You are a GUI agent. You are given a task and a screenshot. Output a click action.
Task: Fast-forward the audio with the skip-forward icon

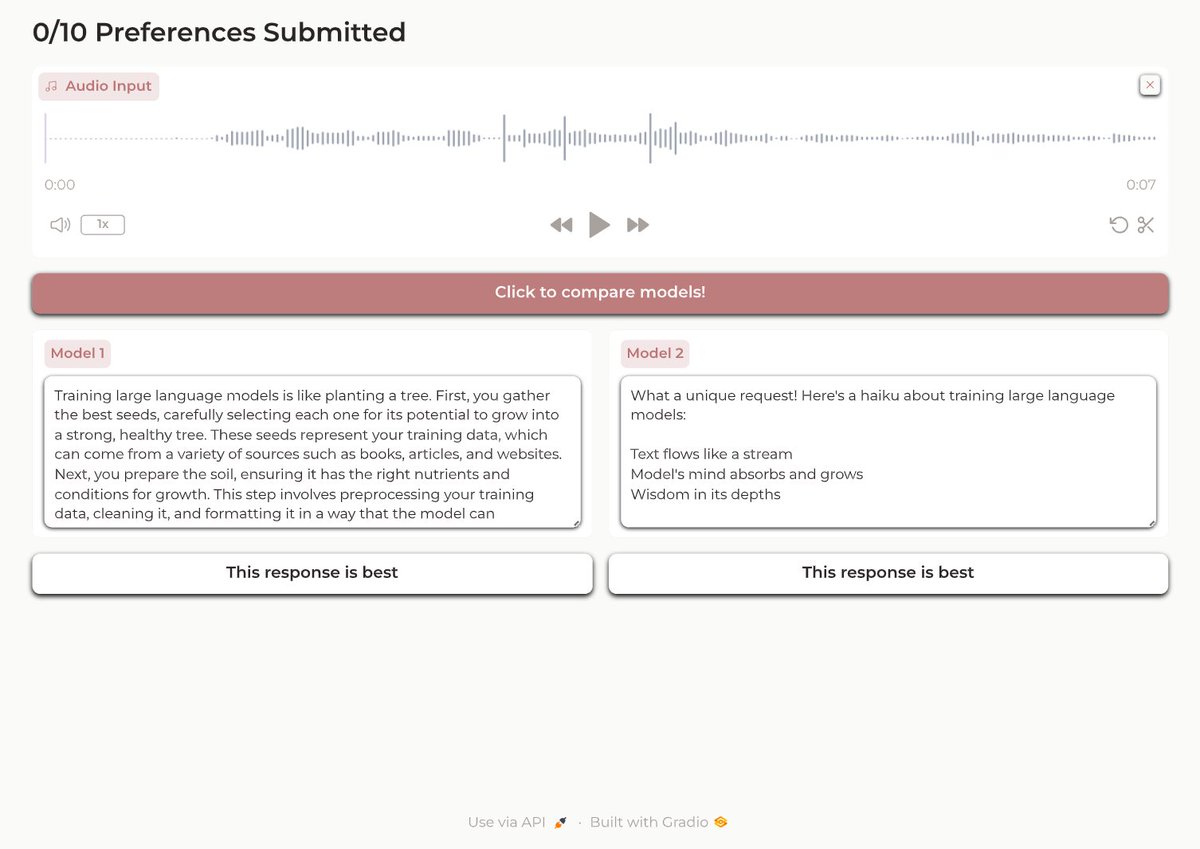click(638, 225)
